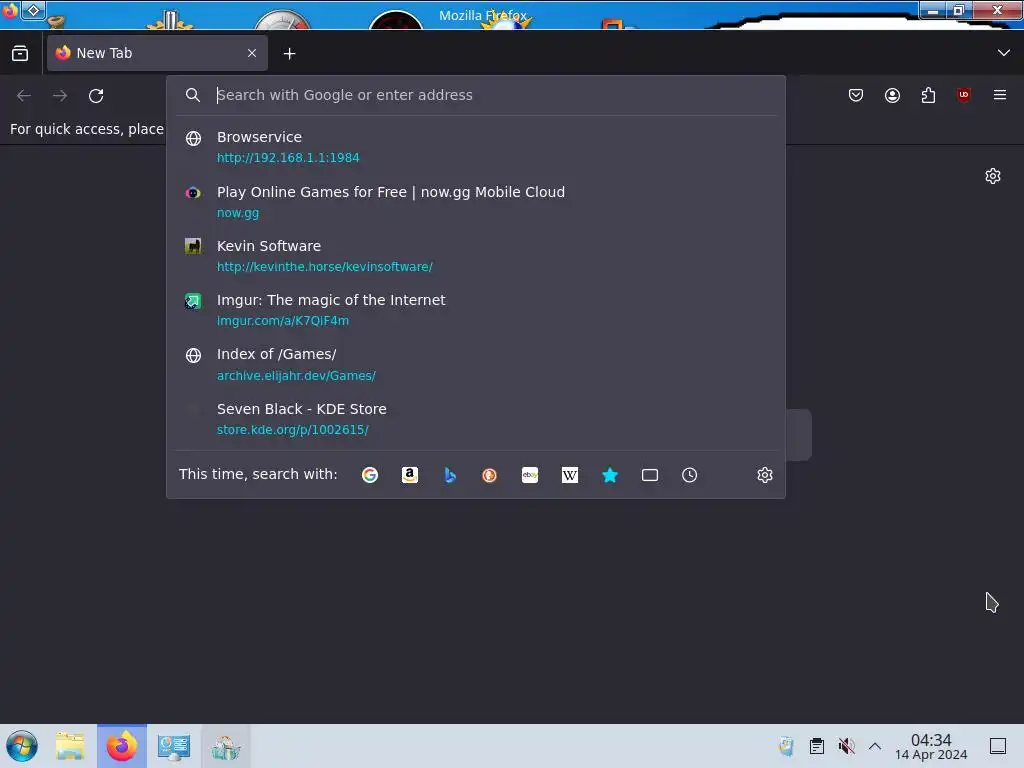Open Firefox View tab list icon
1024x768 pixels.
click(x=20, y=53)
